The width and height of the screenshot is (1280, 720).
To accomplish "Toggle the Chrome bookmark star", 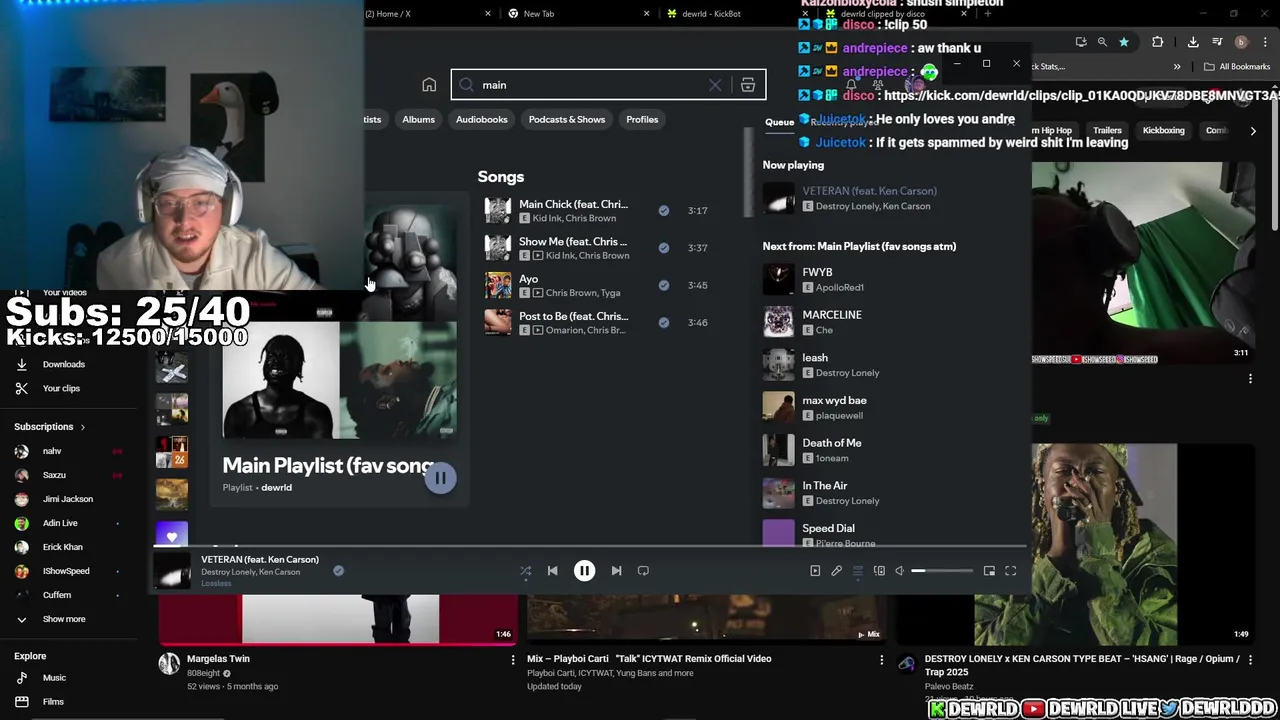I will click(x=1124, y=42).
